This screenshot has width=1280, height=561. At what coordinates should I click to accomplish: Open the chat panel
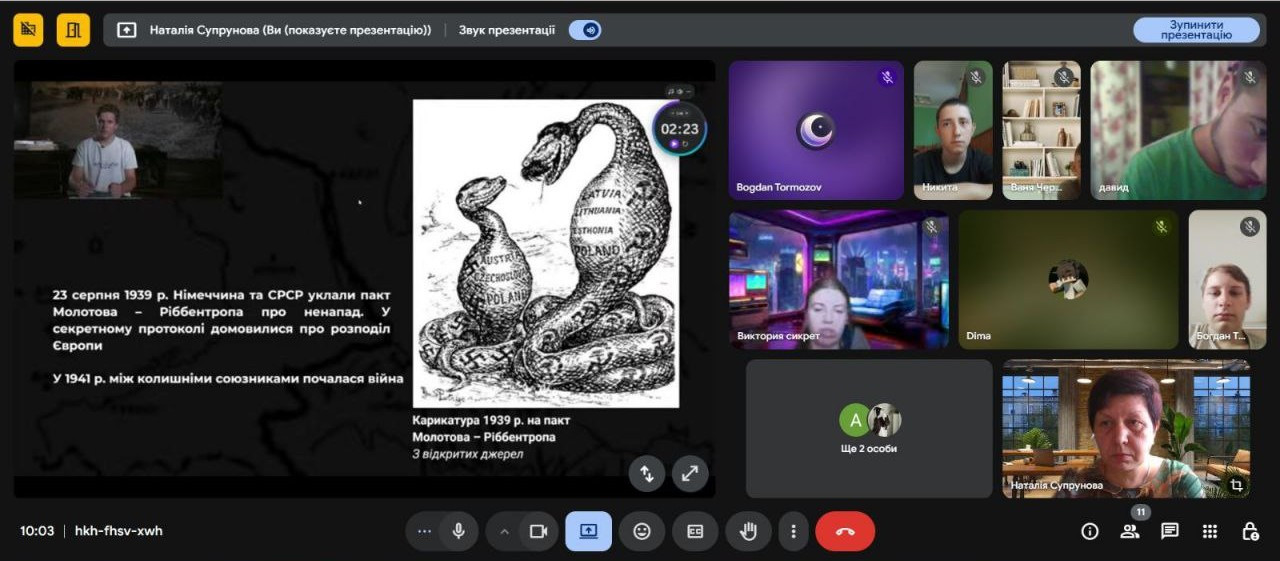coord(1170,531)
